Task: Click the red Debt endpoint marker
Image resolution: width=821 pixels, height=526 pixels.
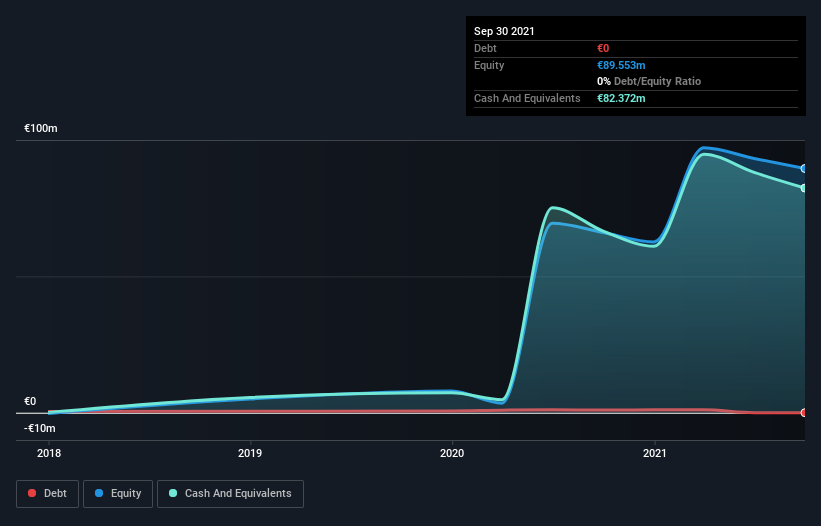Action: [x=804, y=412]
